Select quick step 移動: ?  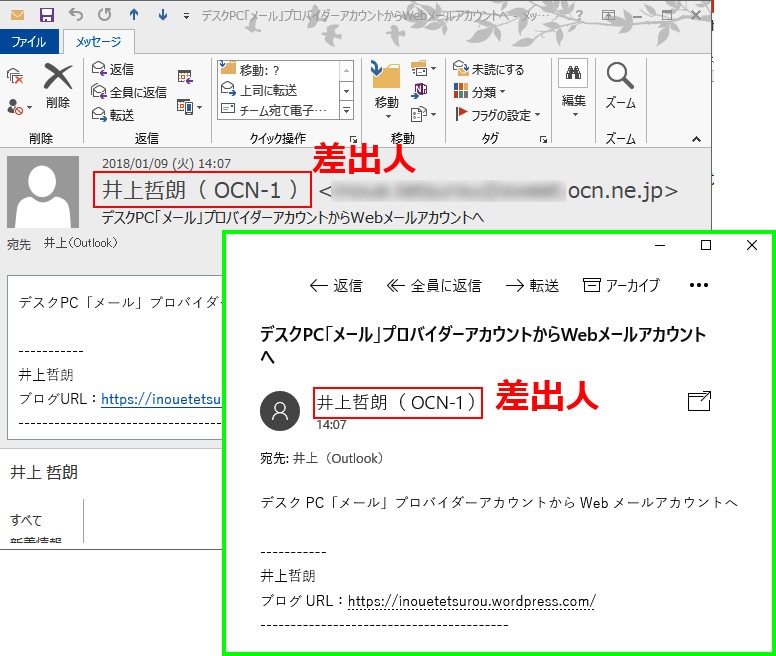click(x=279, y=70)
